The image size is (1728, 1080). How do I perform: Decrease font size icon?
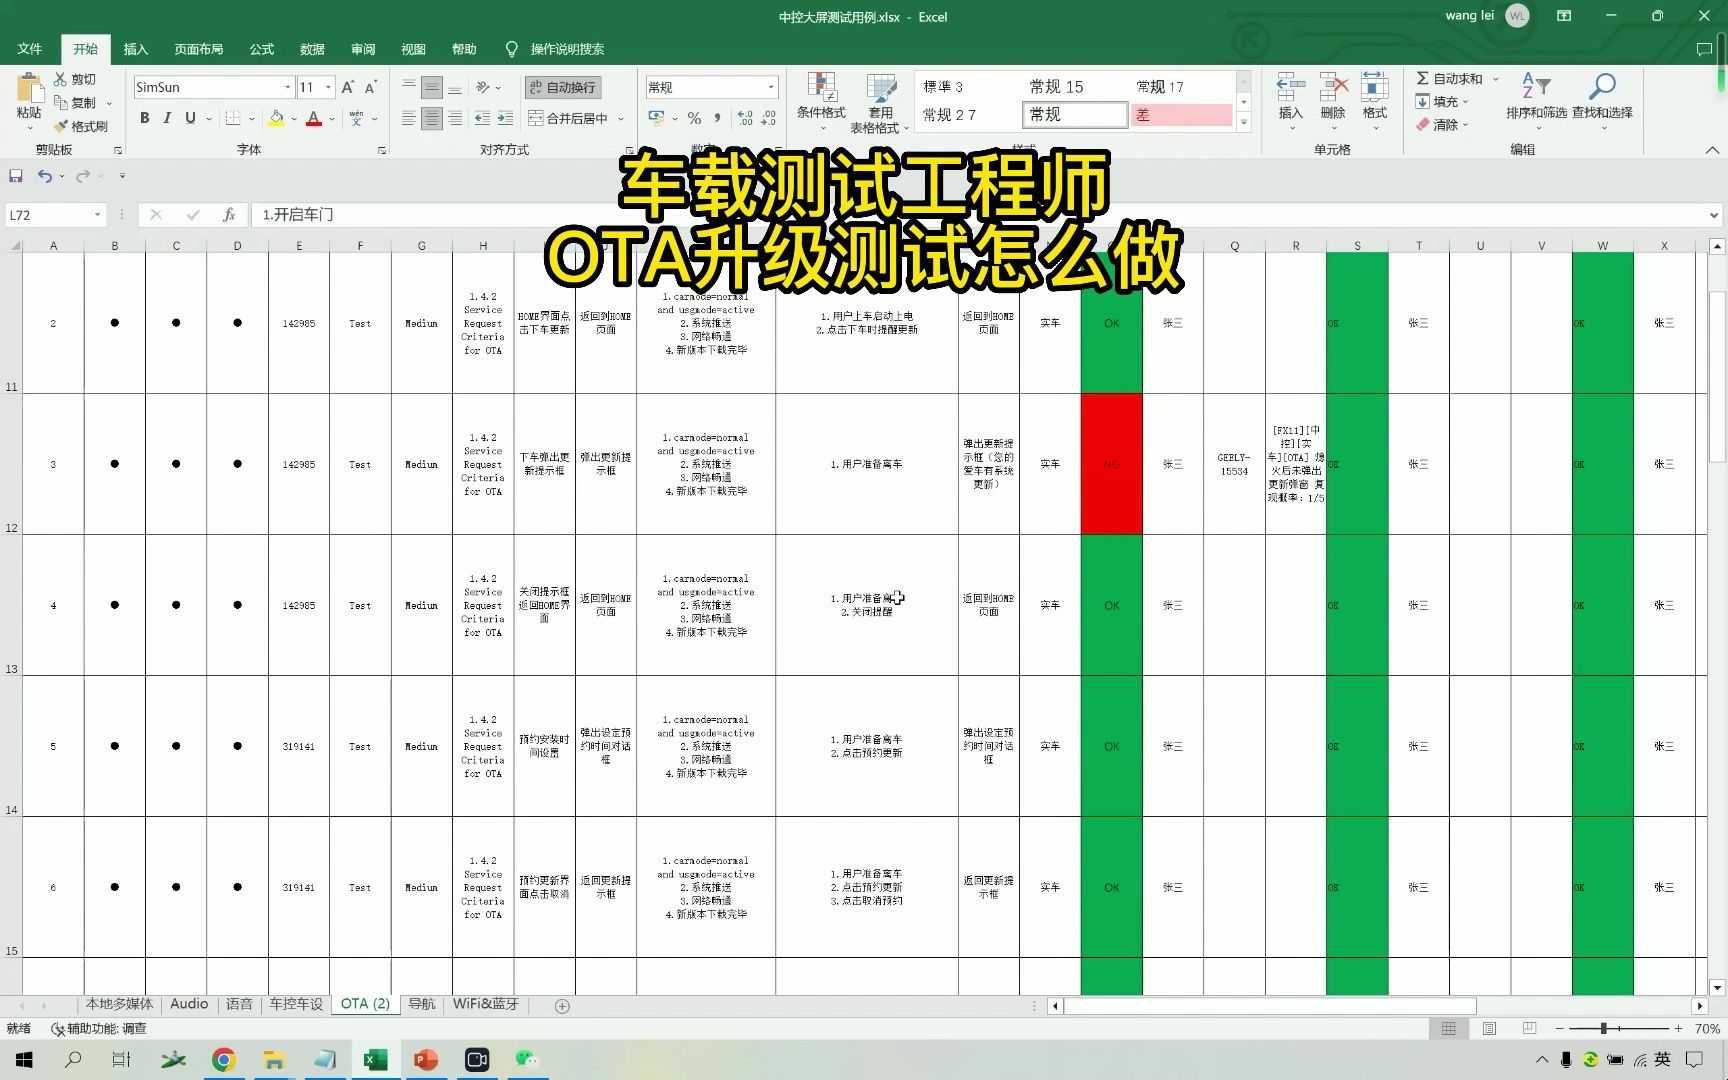[x=370, y=87]
